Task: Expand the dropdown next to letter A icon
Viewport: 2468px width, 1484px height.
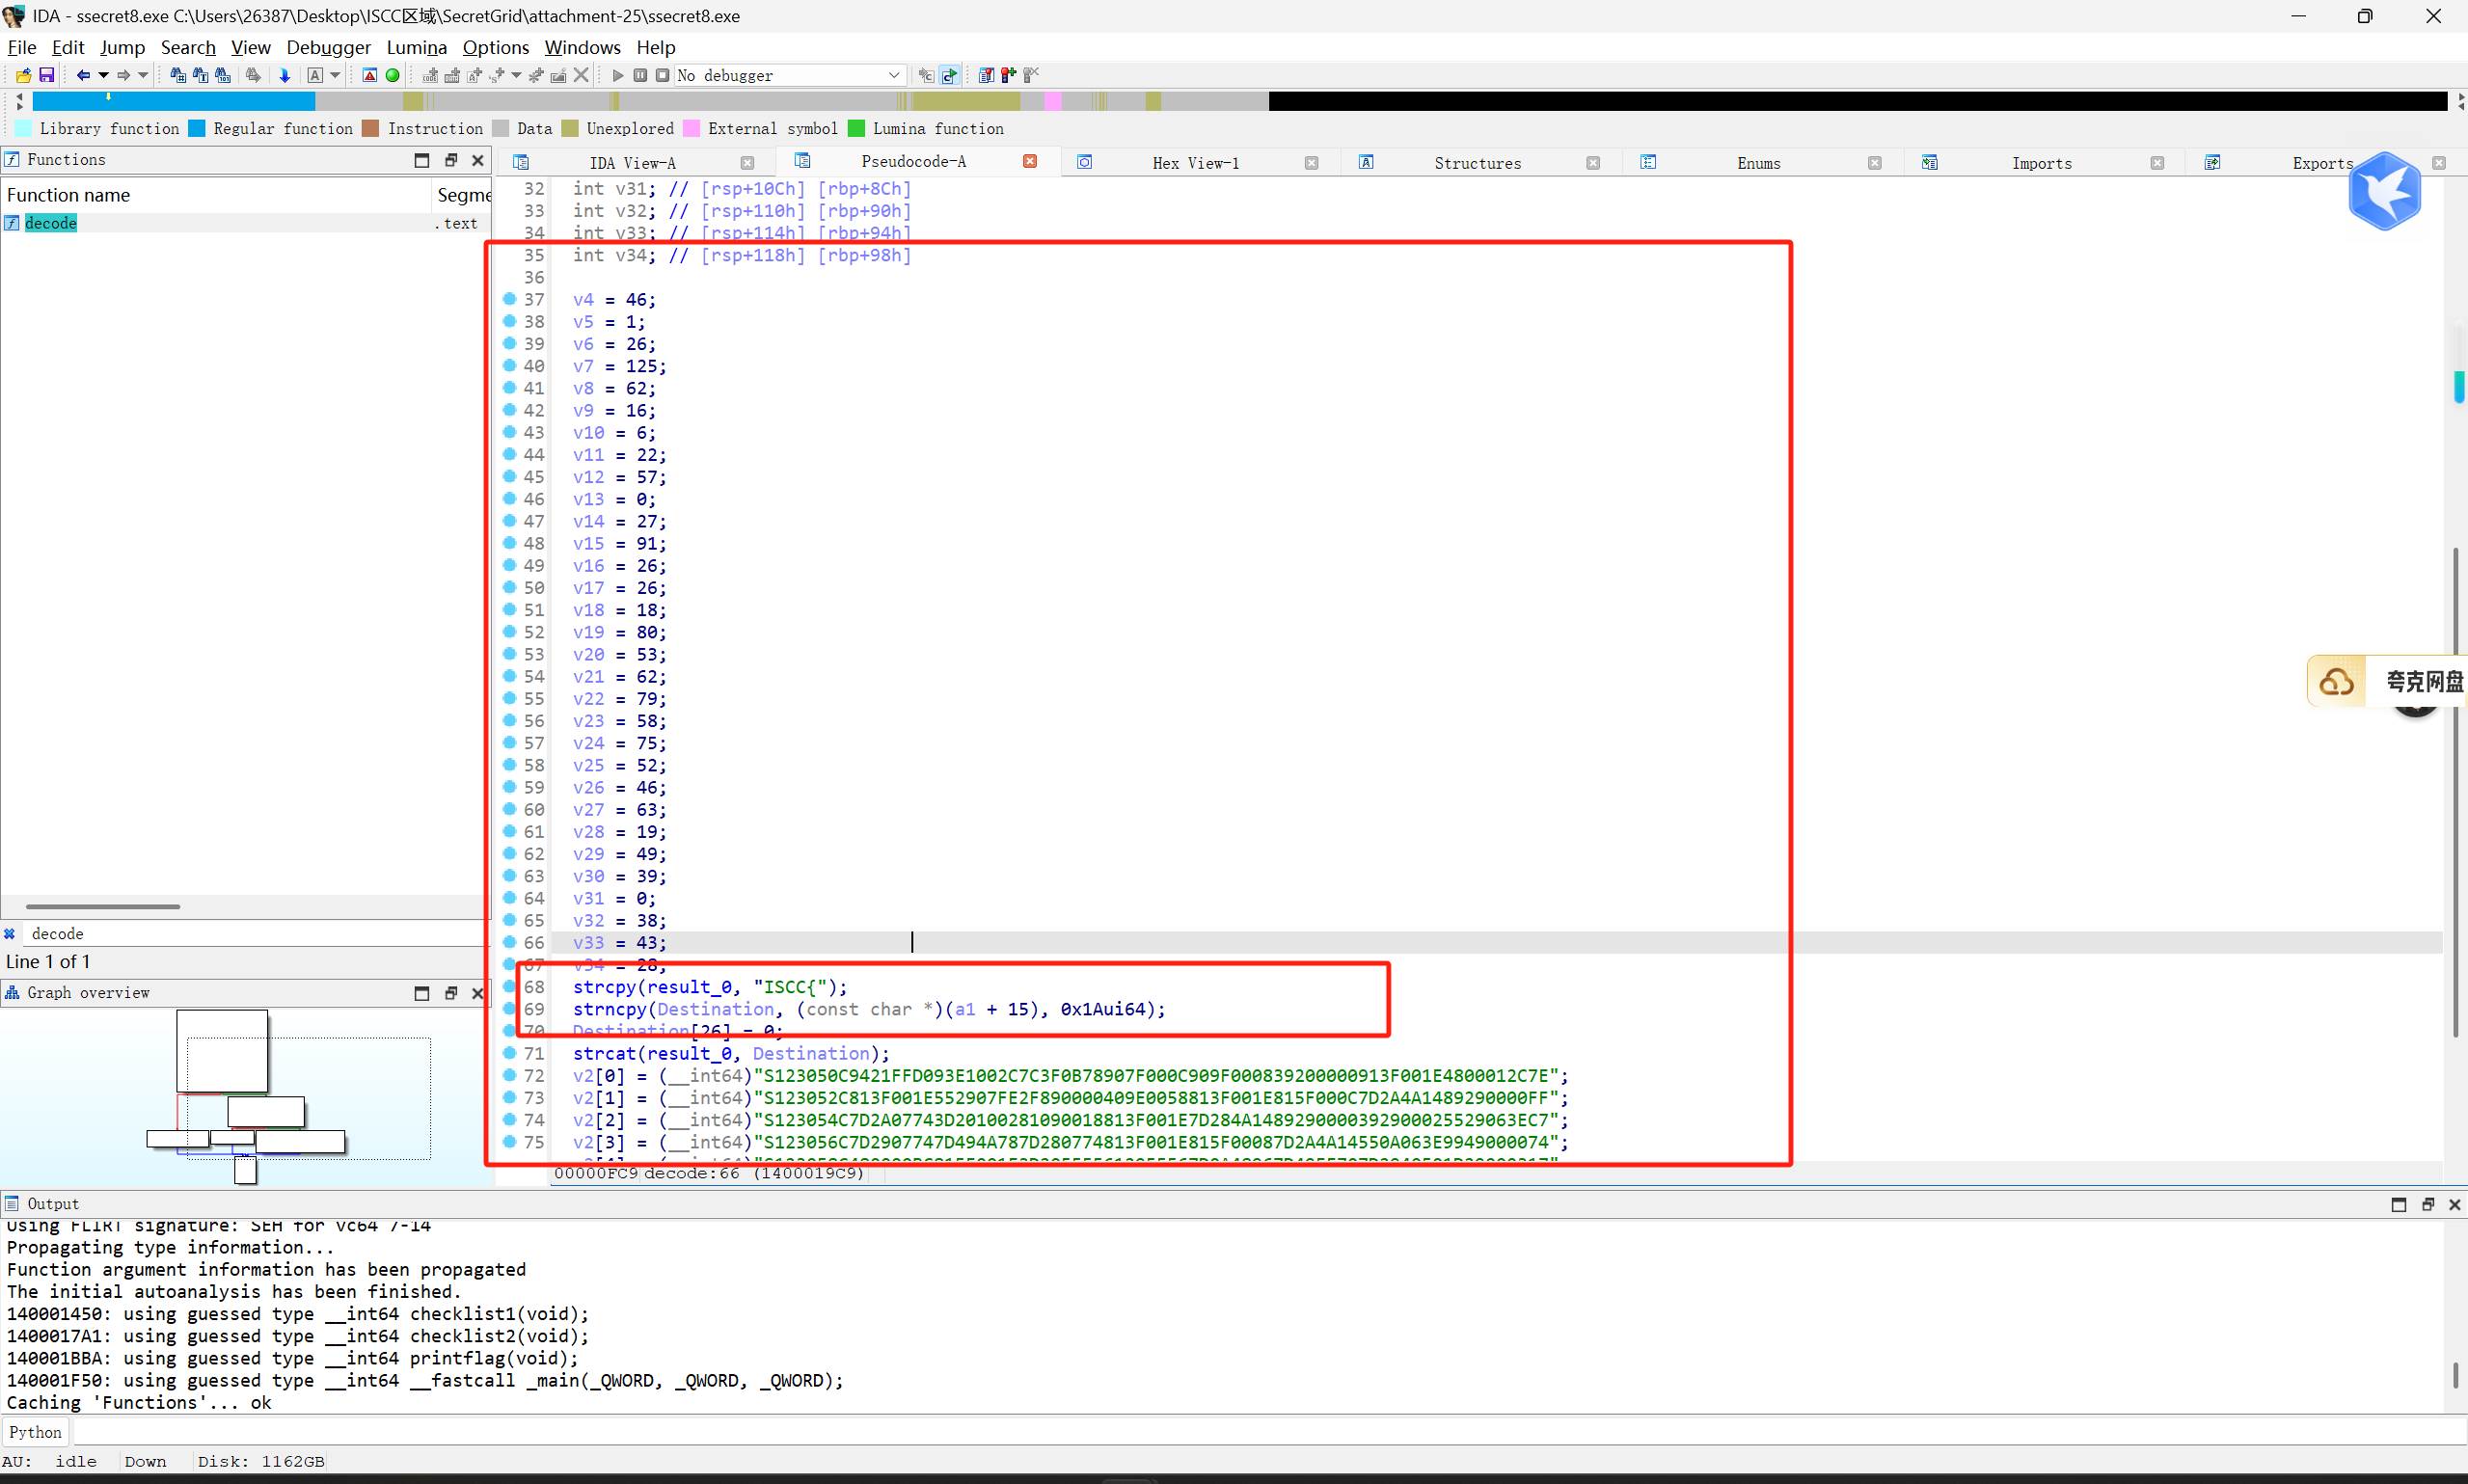Action: tap(335, 75)
